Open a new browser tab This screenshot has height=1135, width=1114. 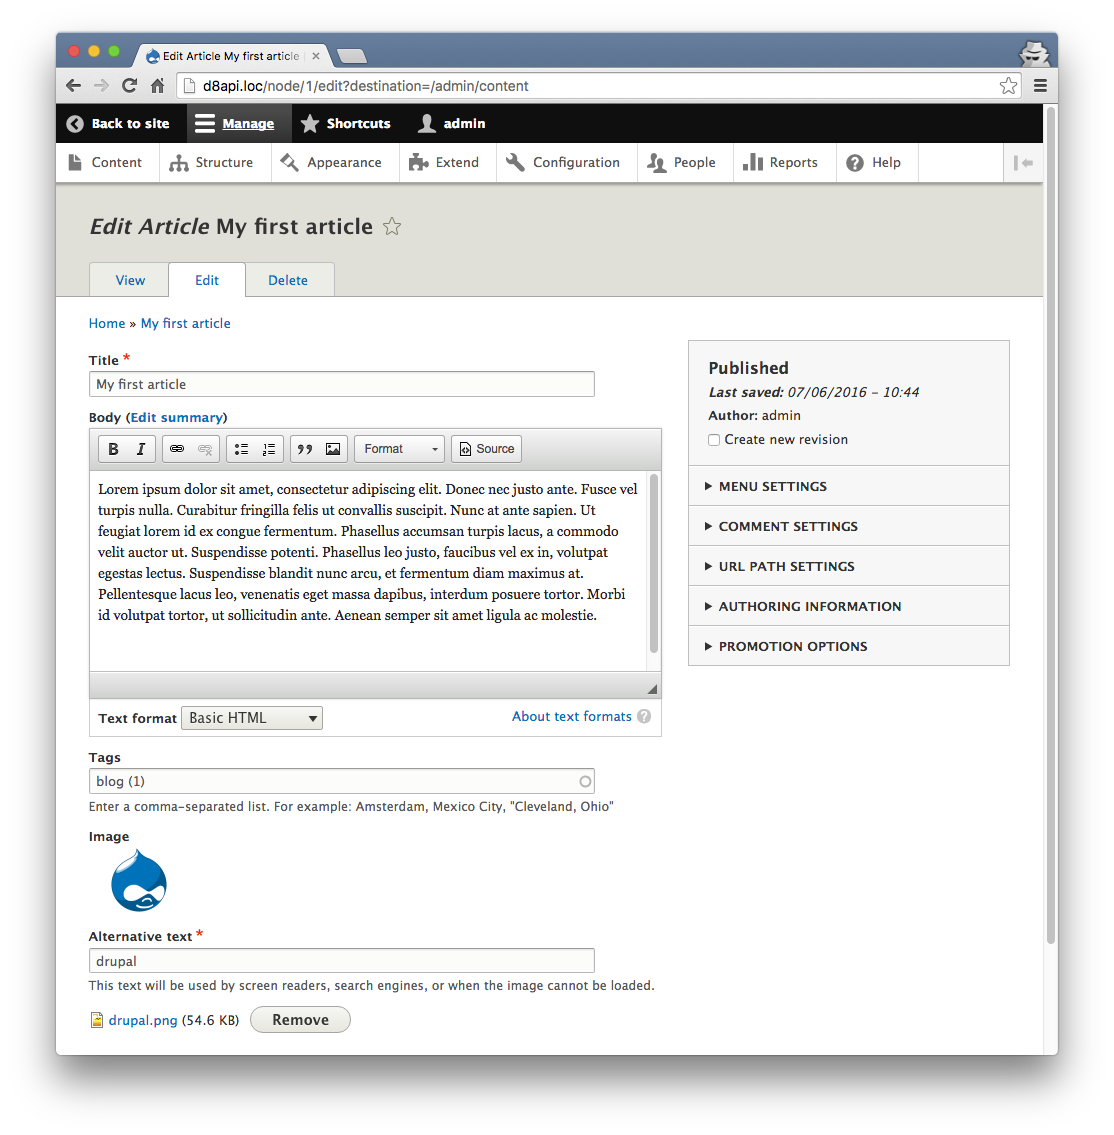click(352, 56)
